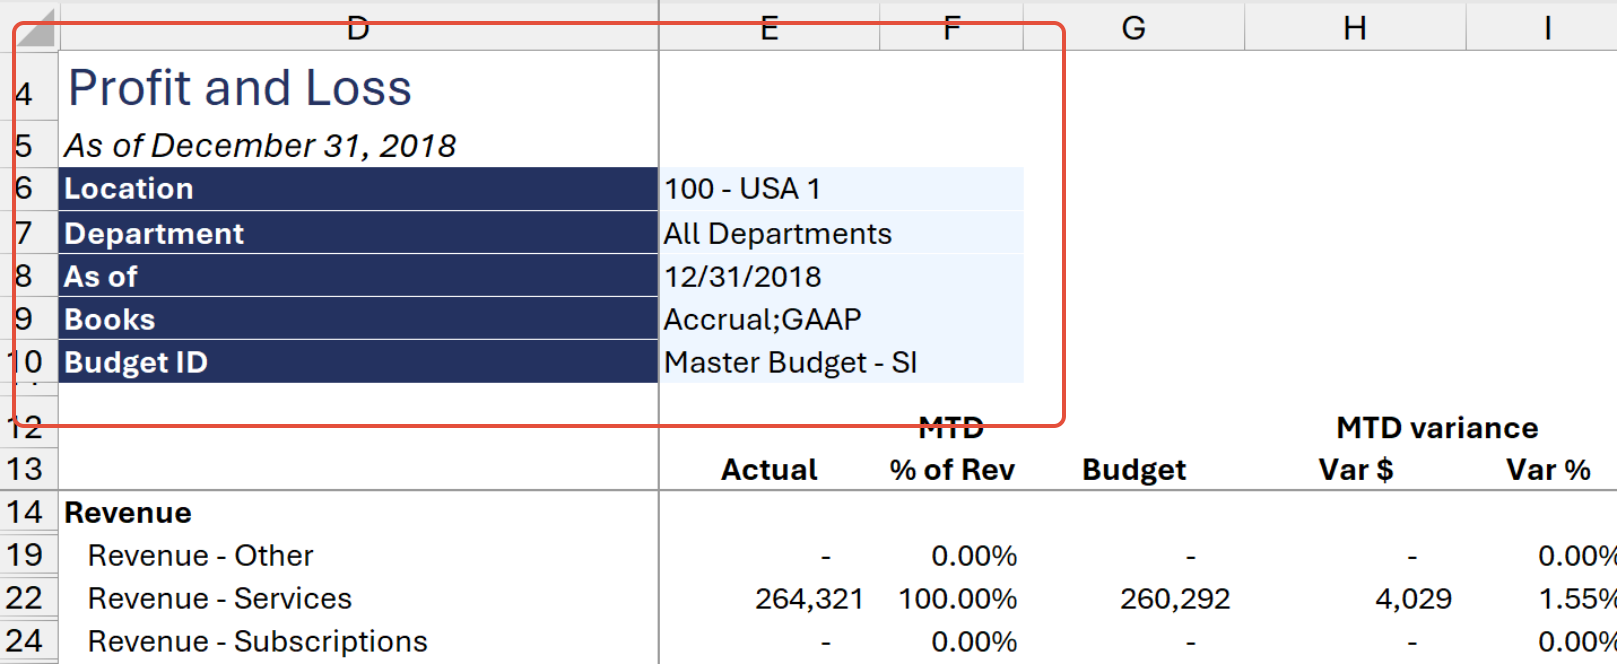
Task: Click the Profit and Loss title cell
Action: 240,88
